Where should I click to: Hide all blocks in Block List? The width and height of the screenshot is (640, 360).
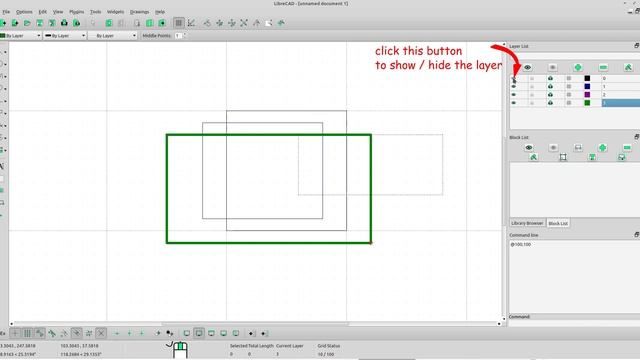point(553,147)
